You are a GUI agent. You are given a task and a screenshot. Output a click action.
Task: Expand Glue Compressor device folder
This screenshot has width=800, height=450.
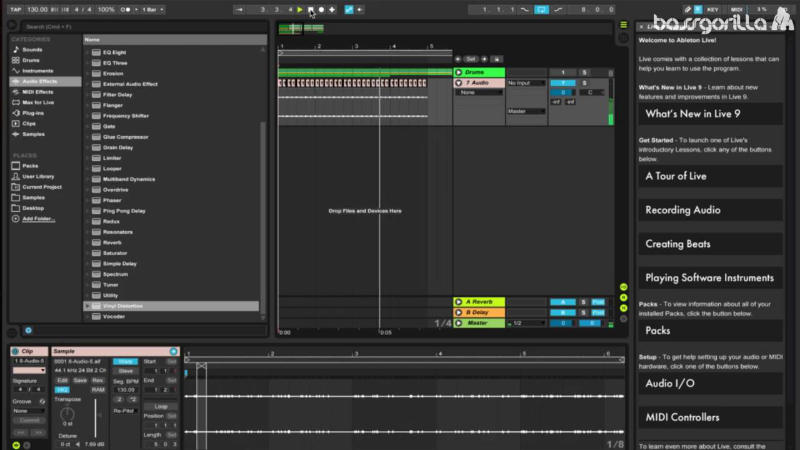point(87,137)
